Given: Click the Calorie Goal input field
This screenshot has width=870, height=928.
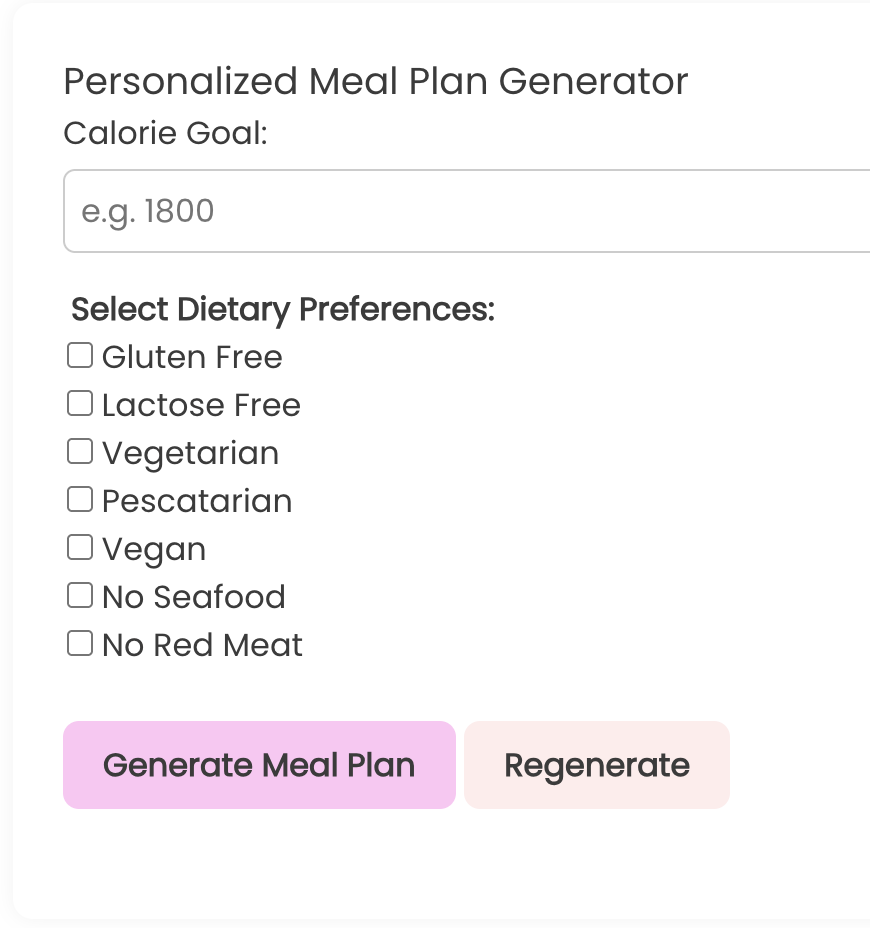Looking at the screenshot, I should pos(467,211).
